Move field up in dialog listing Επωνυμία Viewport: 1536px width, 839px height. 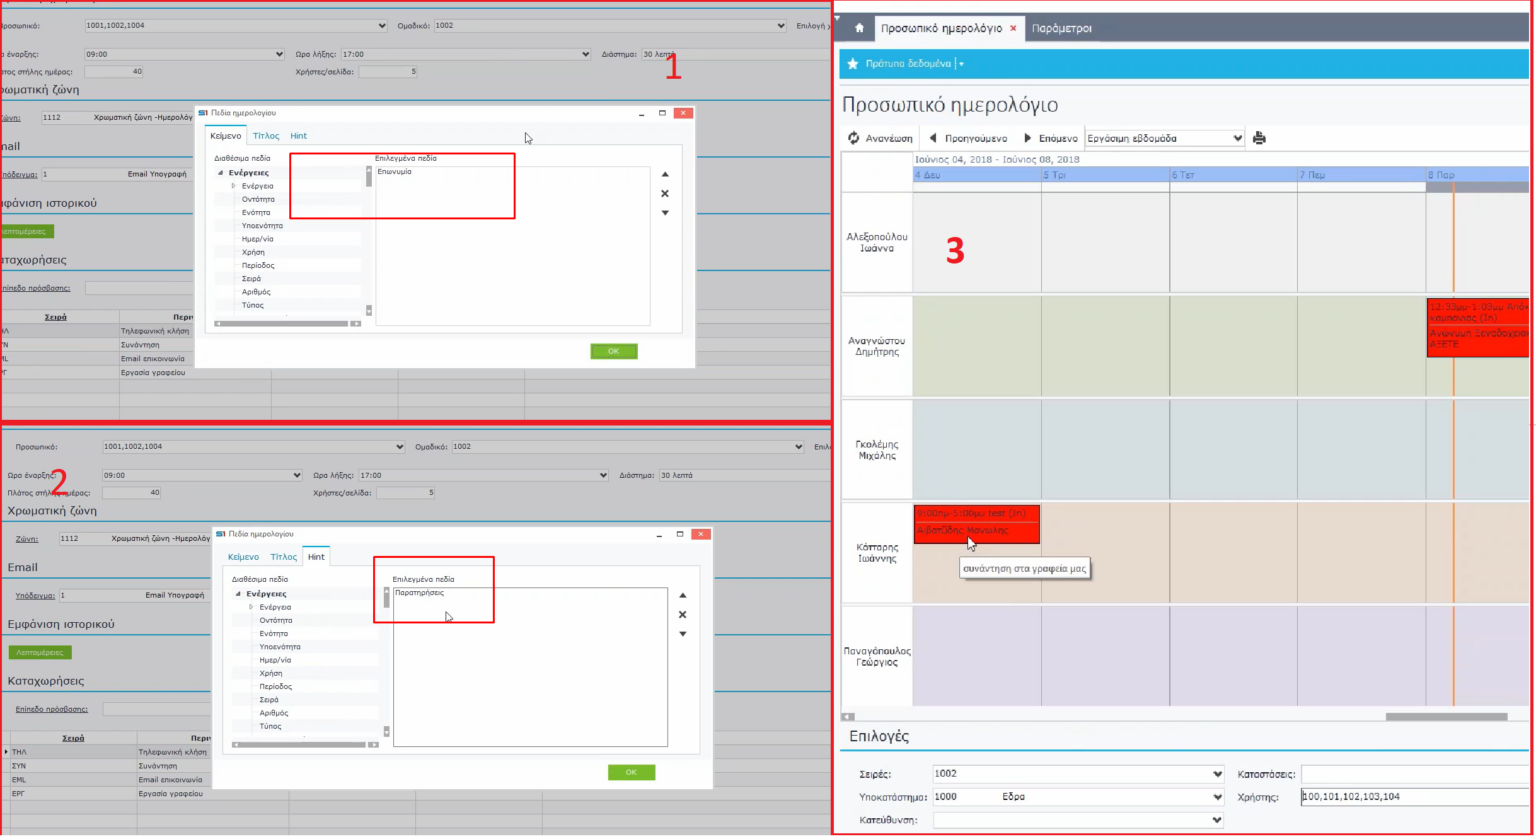point(665,175)
